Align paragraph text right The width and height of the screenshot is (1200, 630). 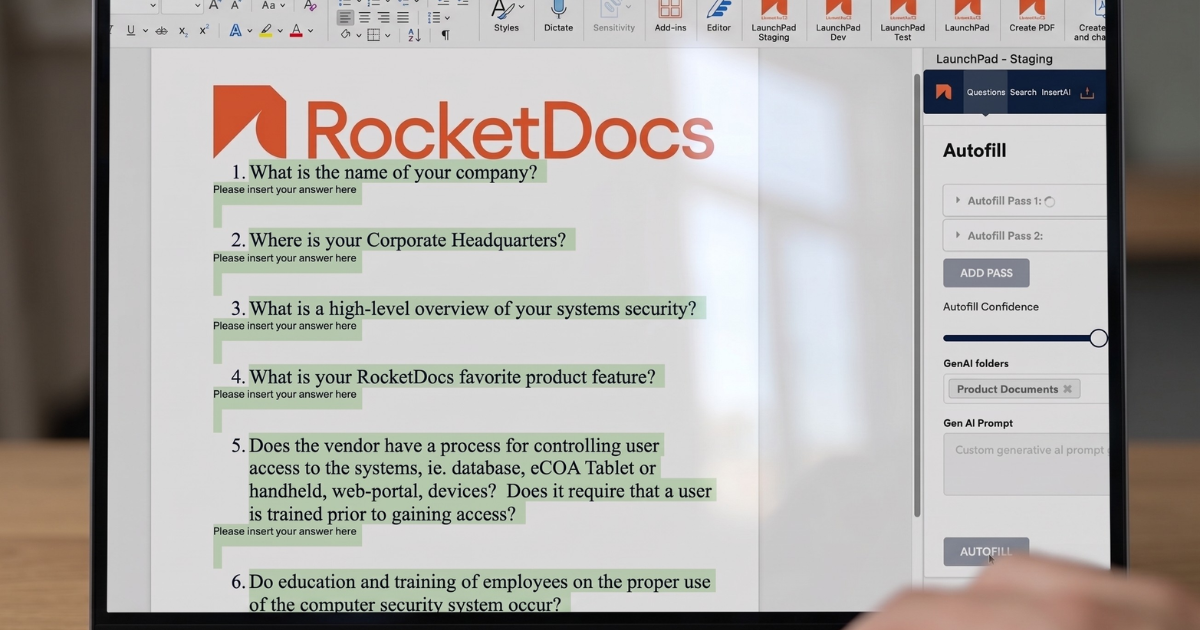pos(384,17)
